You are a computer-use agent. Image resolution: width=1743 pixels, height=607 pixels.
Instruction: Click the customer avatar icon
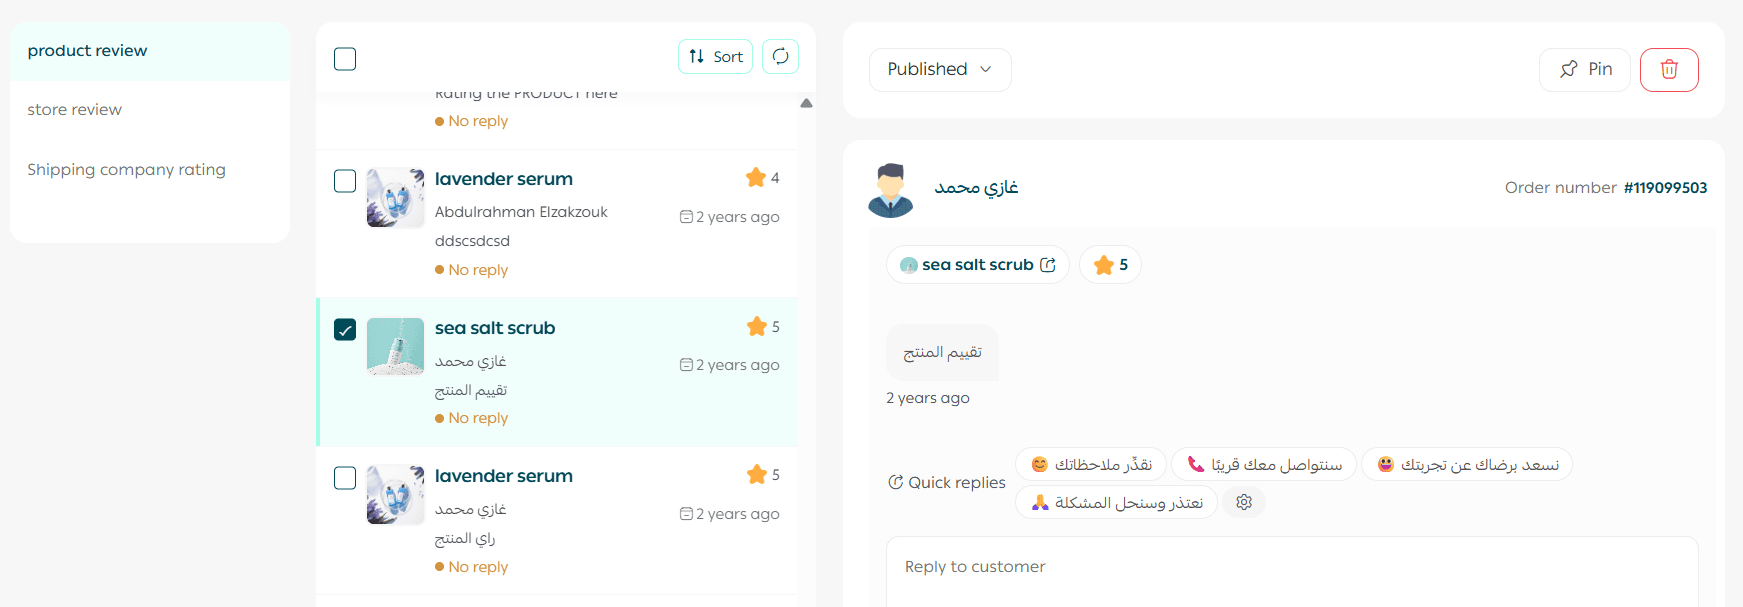[890, 190]
